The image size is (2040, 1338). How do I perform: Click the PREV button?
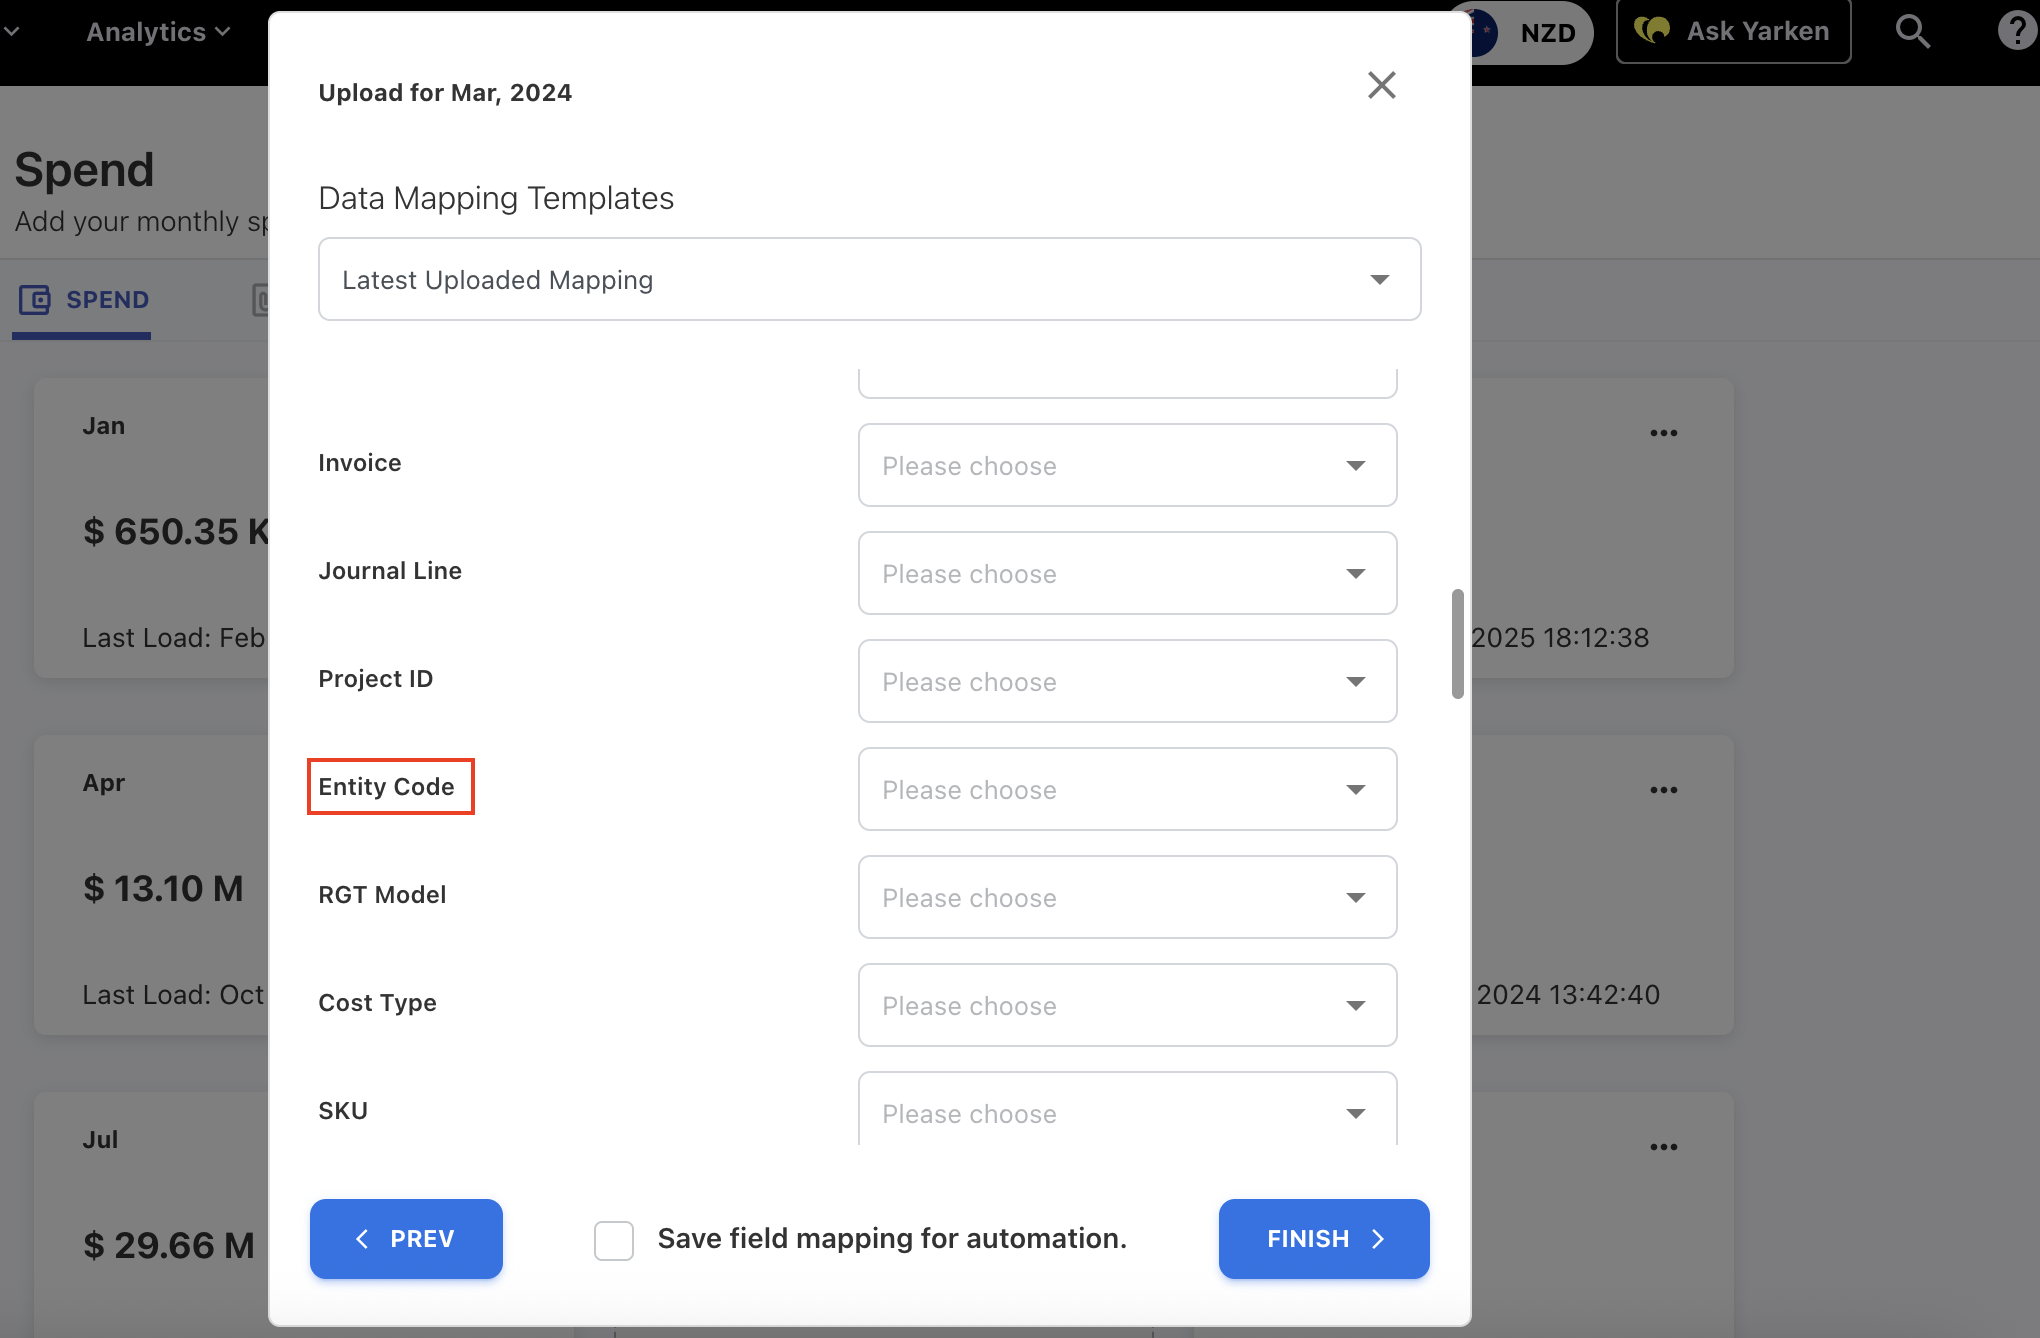(406, 1239)
